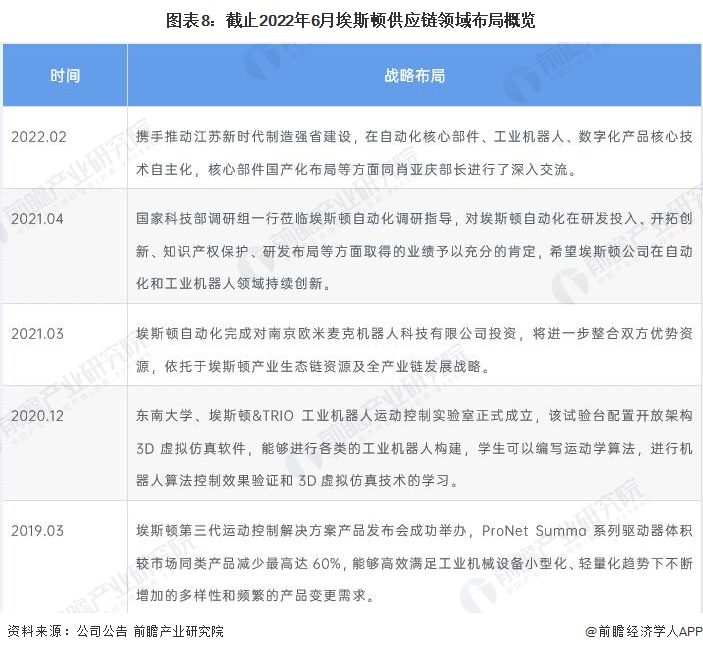Click the @前瞻经济学人APP credit
This screenshot has width=703, height=652.
pos(644,631)
